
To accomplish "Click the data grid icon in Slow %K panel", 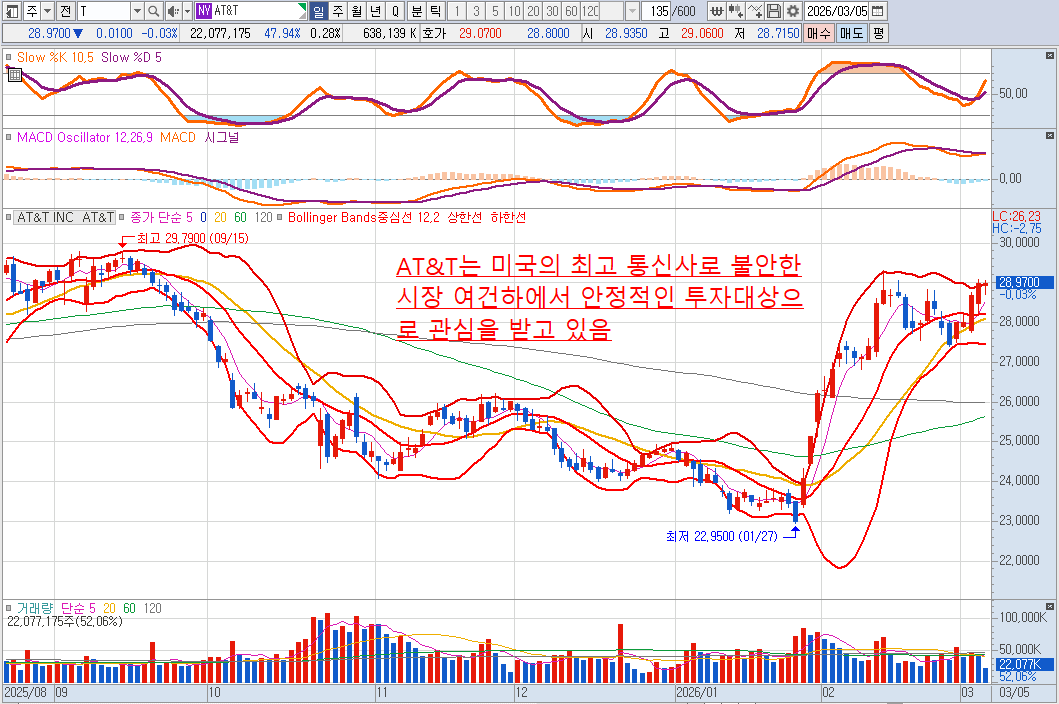I will [x=13, y=75].
